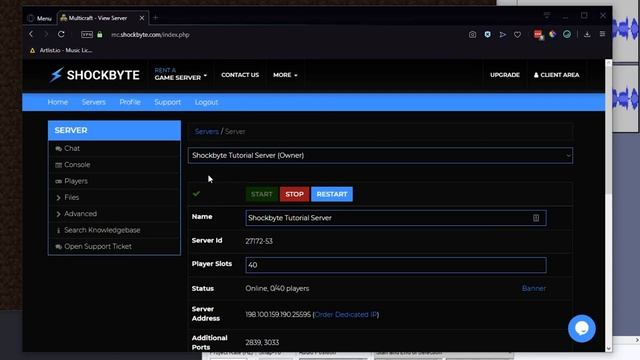Go to Home in the blue nav bar
This screenshot has height=360, width=640.
[x=58, y=102]
